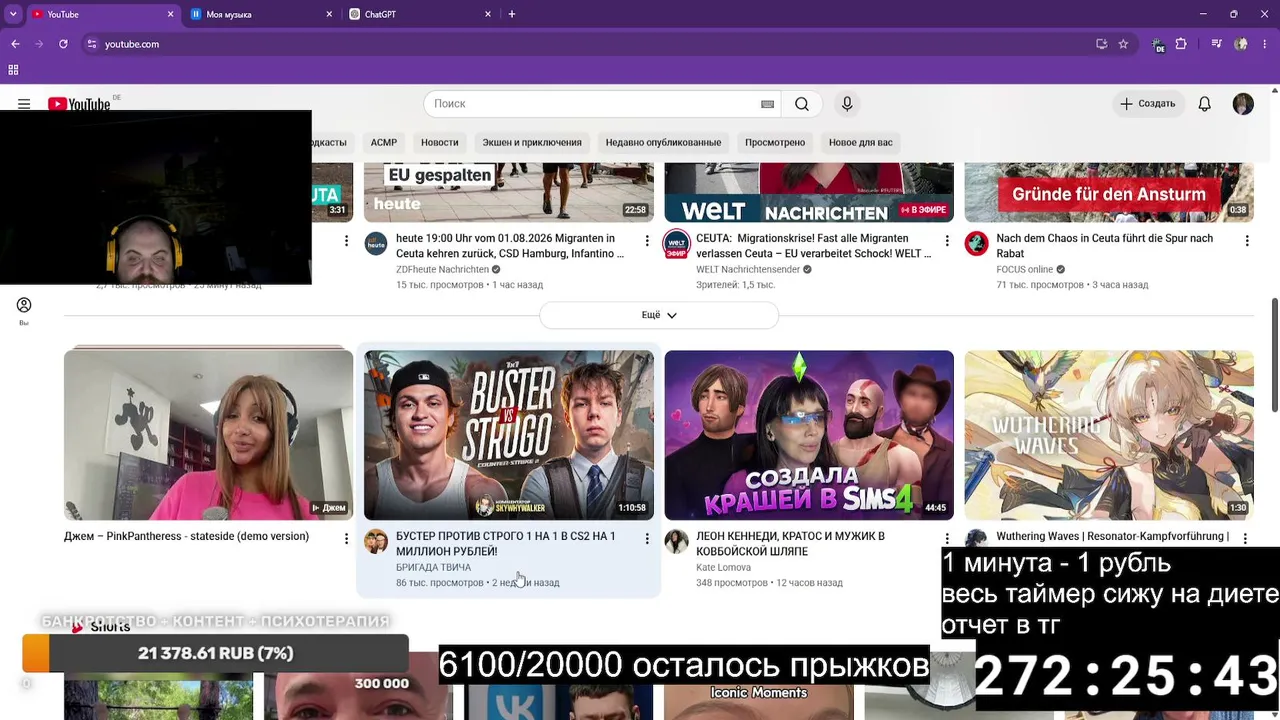1280x720 pixels.
Task: Open options menu for Wuthering Waves video
Action: pyautogui.click(x=1245, y=539)
